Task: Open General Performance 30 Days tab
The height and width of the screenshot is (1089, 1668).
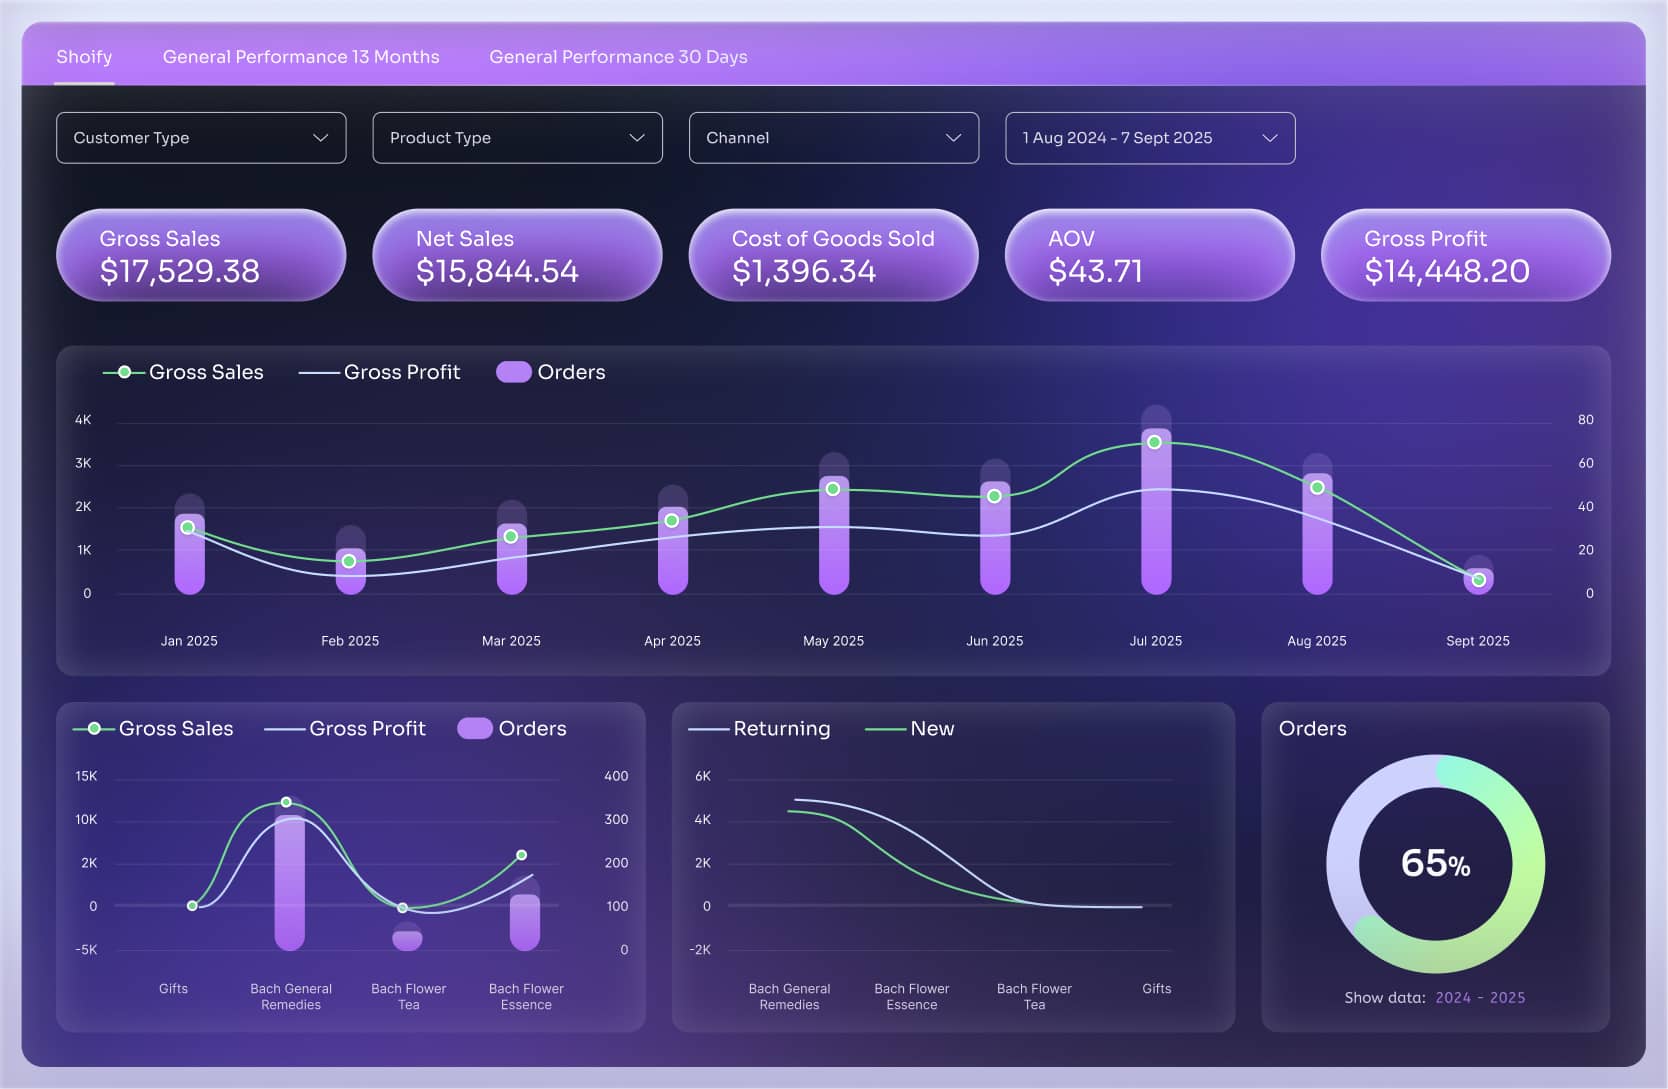Action: [618, 57]
